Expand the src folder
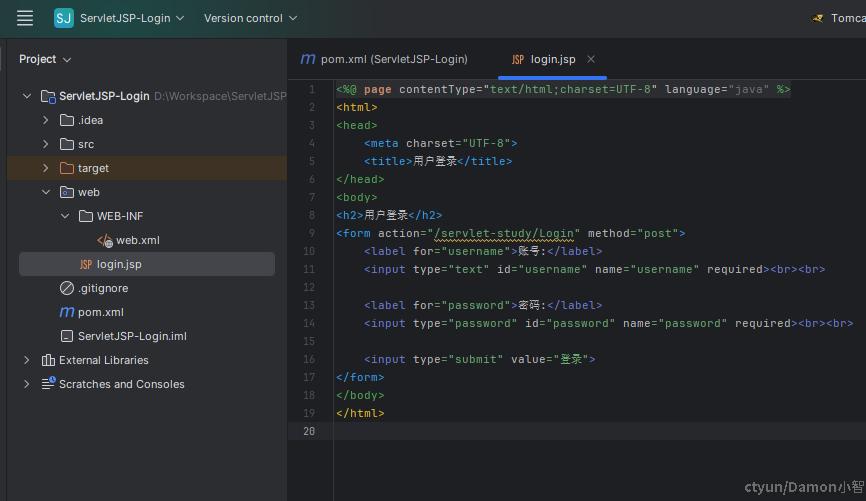This screenshot has width=866, height=501. coord(45,144)
